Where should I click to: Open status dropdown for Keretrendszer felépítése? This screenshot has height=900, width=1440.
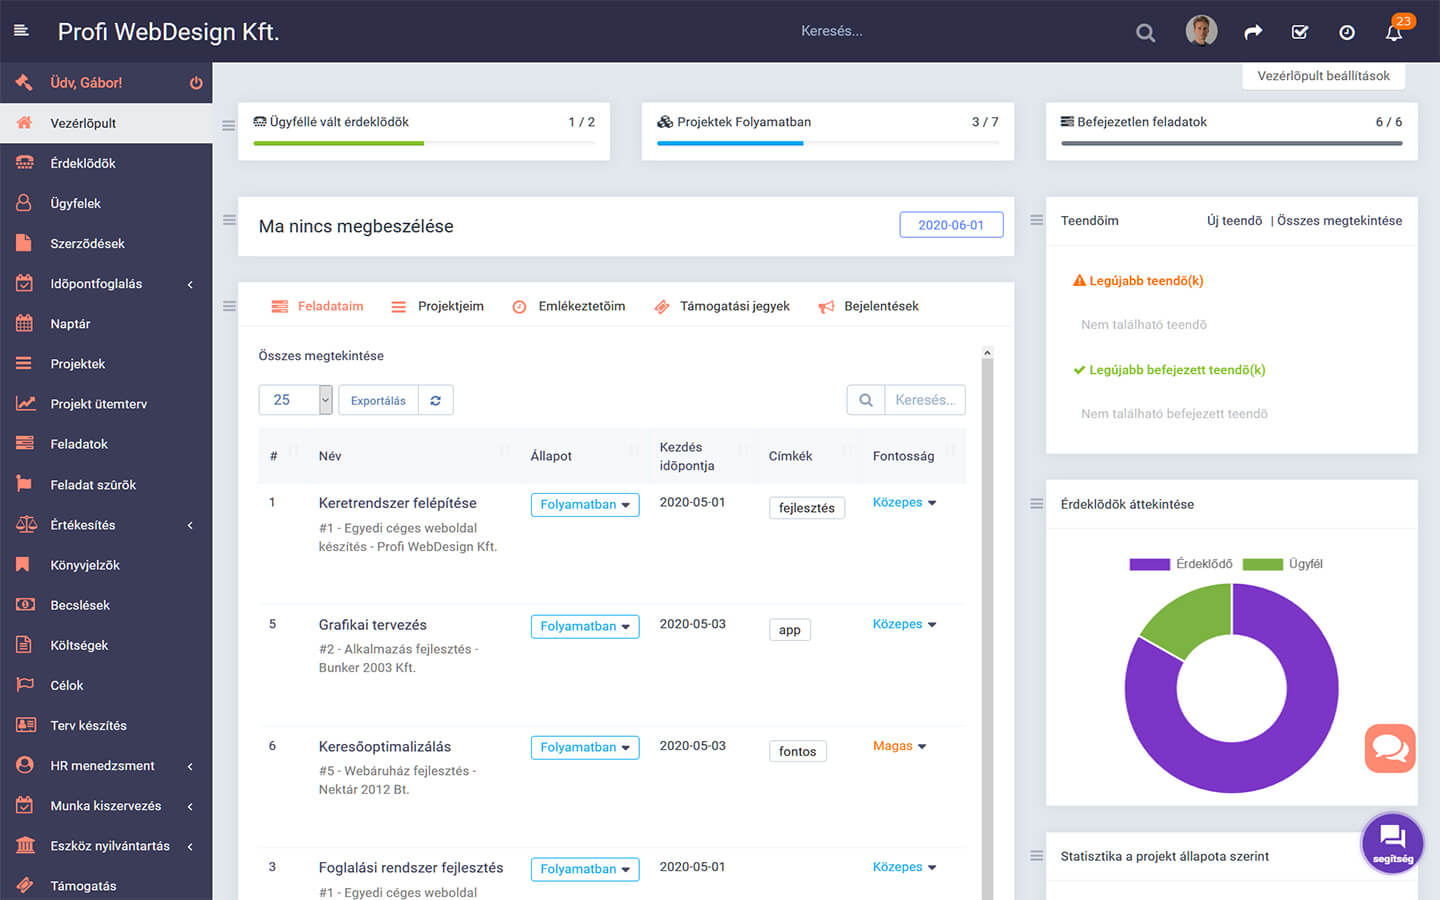tap(584, 505)
